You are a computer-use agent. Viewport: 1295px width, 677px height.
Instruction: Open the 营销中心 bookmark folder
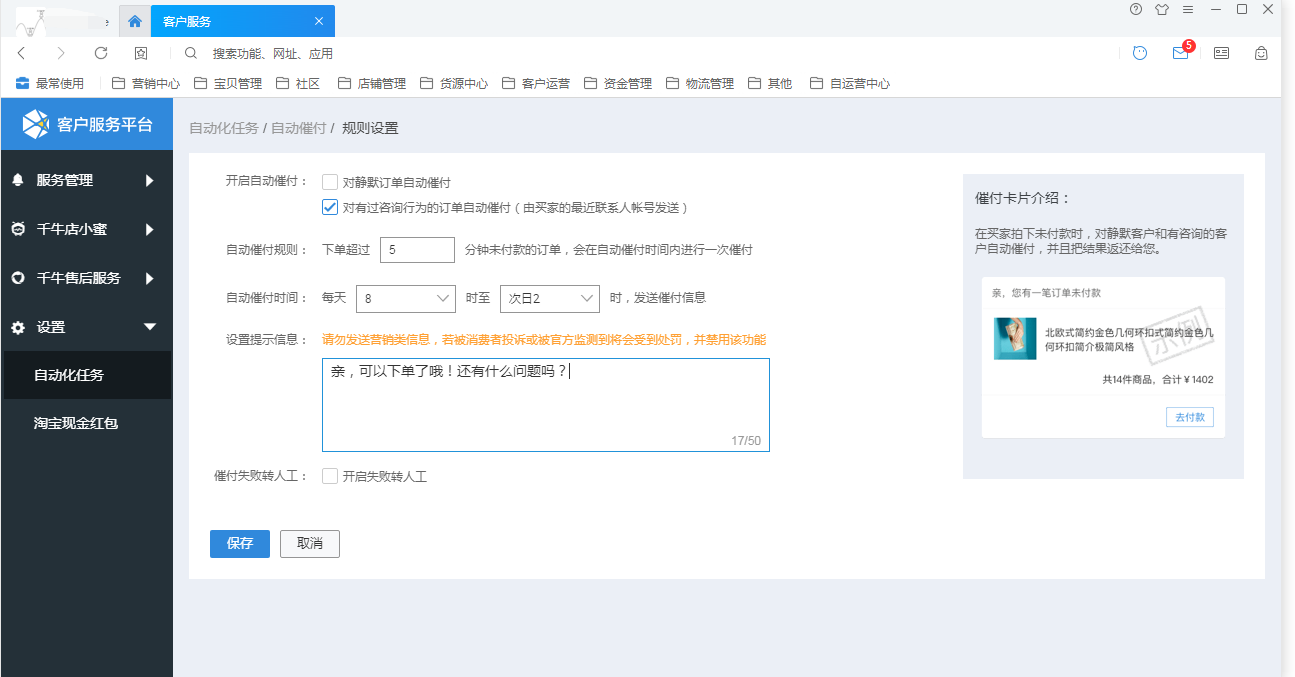tap(147, 84)
